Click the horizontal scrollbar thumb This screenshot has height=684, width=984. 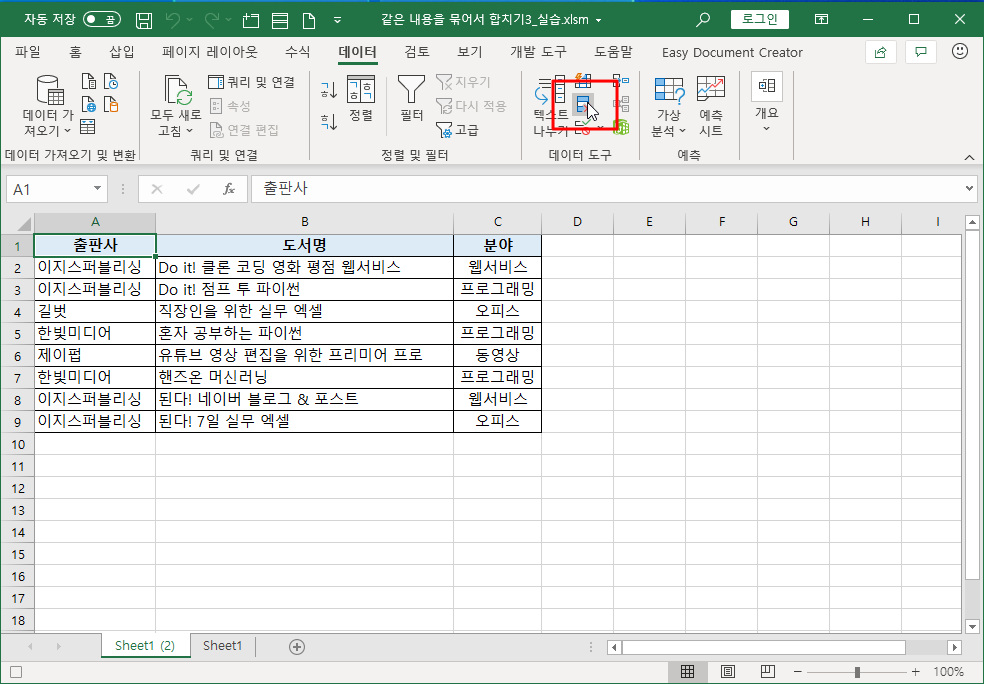point(764,647)
